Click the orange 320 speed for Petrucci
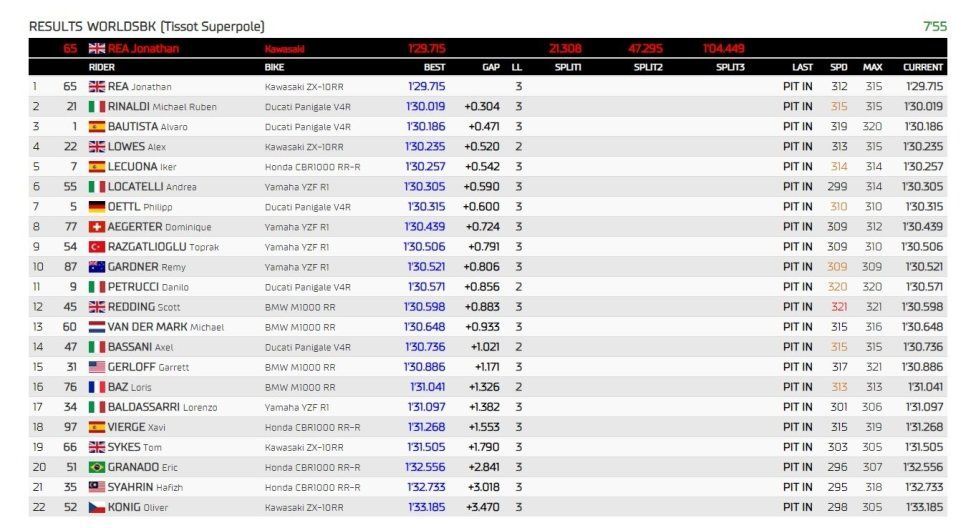976x528 pixels. coord(837,287)
